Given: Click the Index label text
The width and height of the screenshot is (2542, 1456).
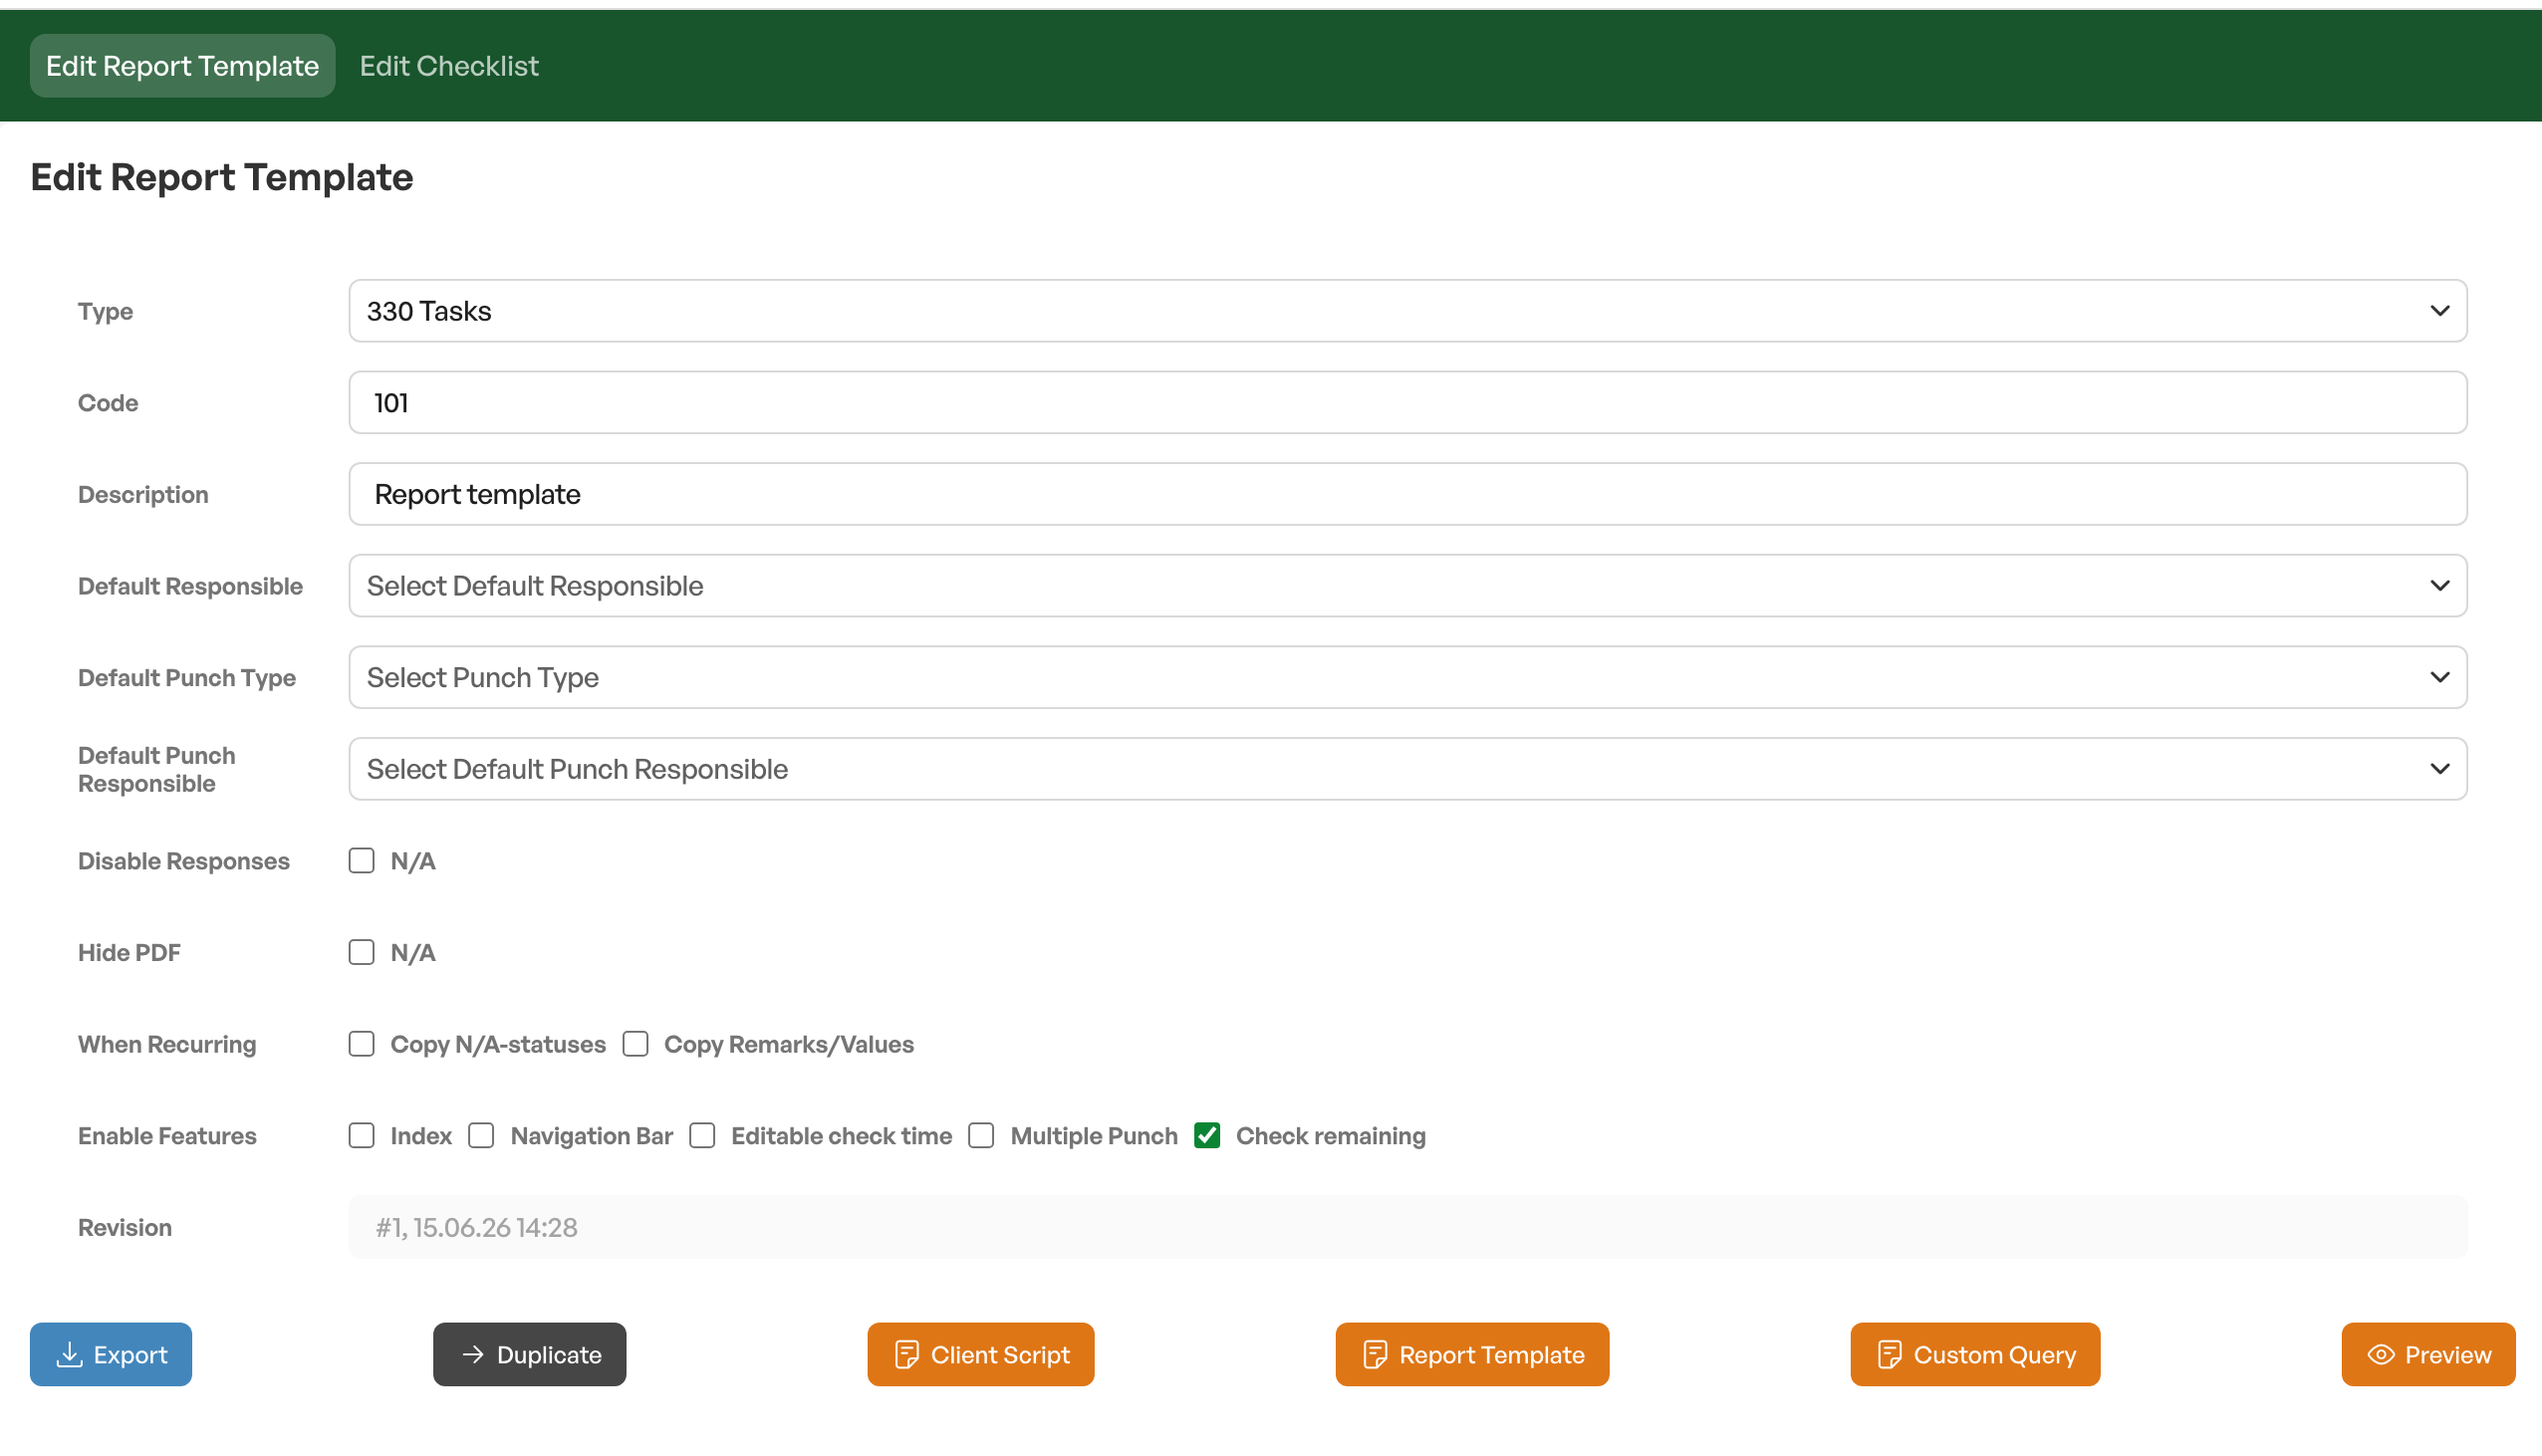Looking at the screenshot, I should [421, 1136].
